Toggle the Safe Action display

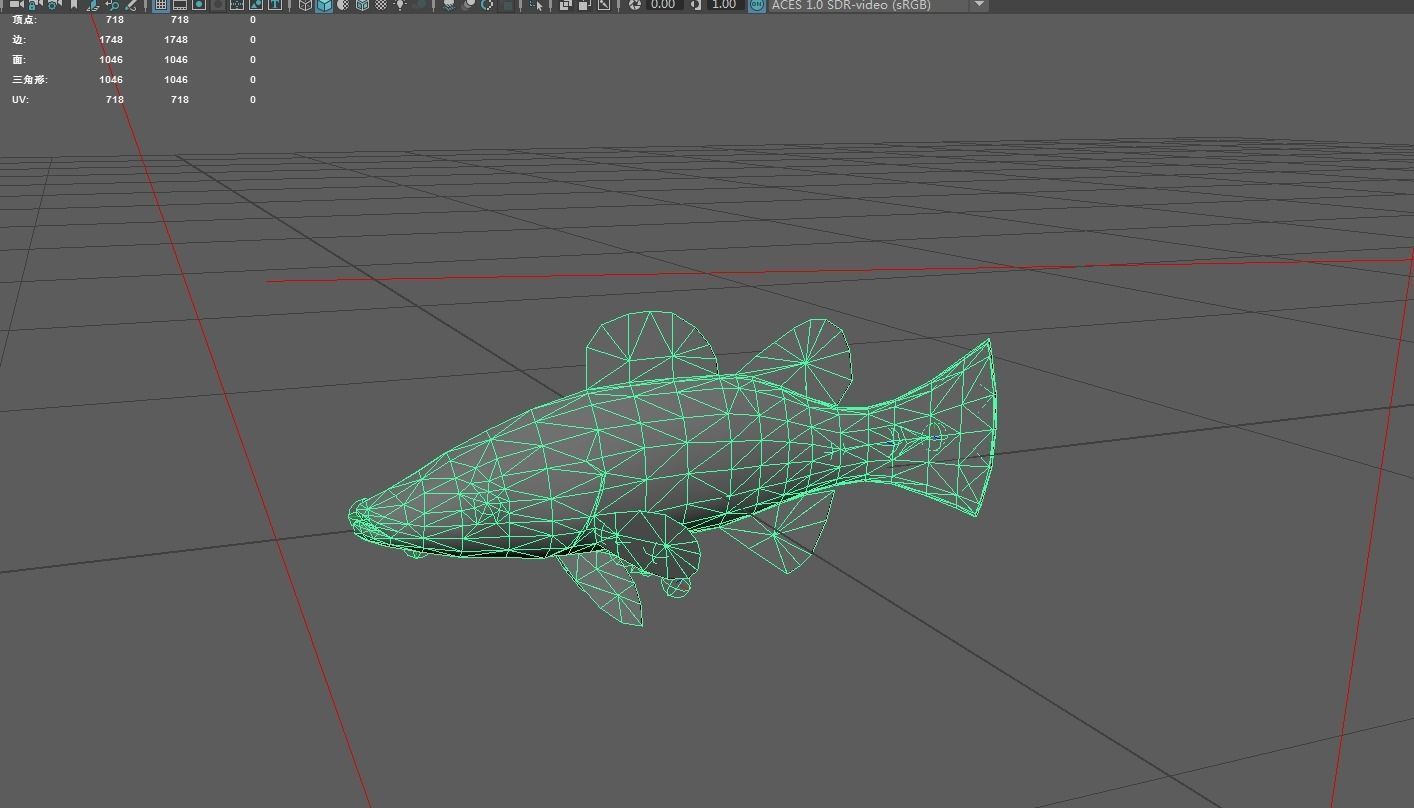(256, 5)
